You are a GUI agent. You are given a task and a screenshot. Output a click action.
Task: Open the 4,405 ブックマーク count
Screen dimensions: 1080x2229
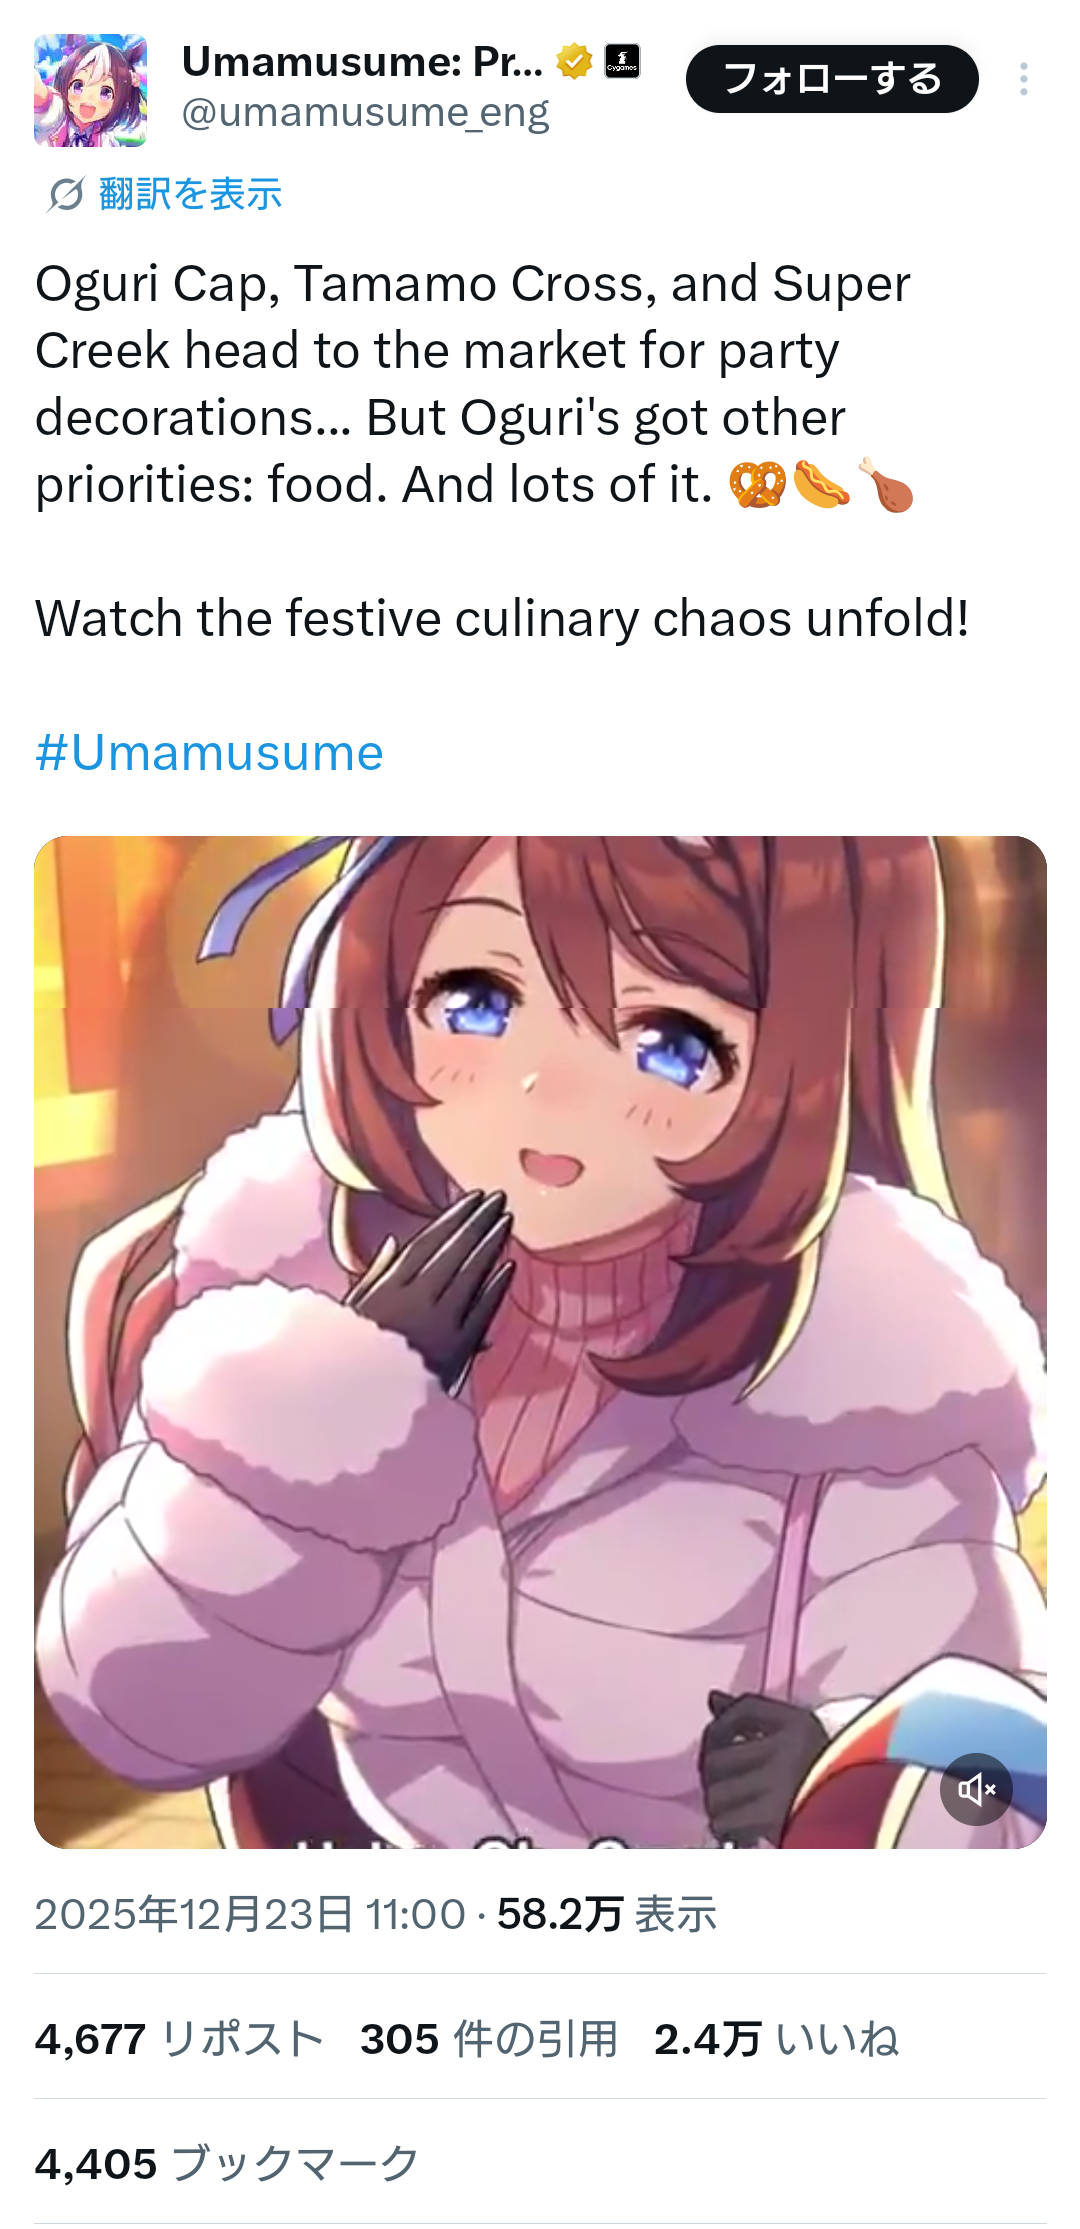[227, 2164]
